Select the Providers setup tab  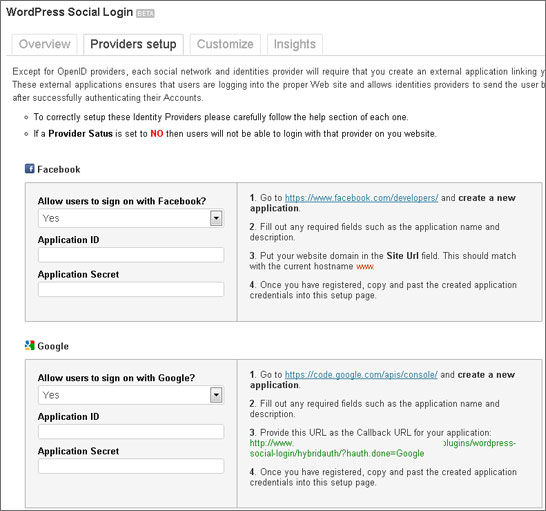tap(133, 44)
